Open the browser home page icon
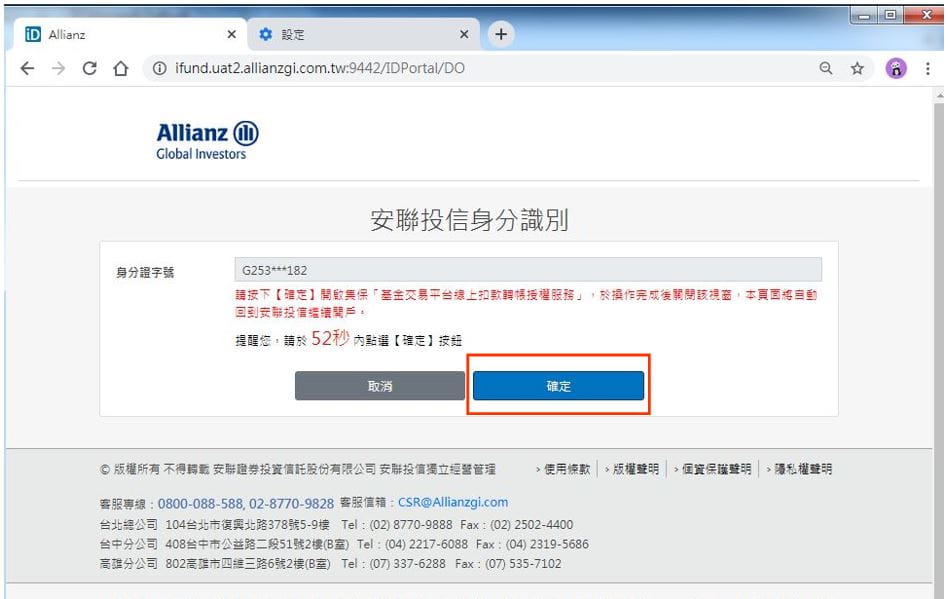Viewport: 948px width, 599px height. click(121, 68)
